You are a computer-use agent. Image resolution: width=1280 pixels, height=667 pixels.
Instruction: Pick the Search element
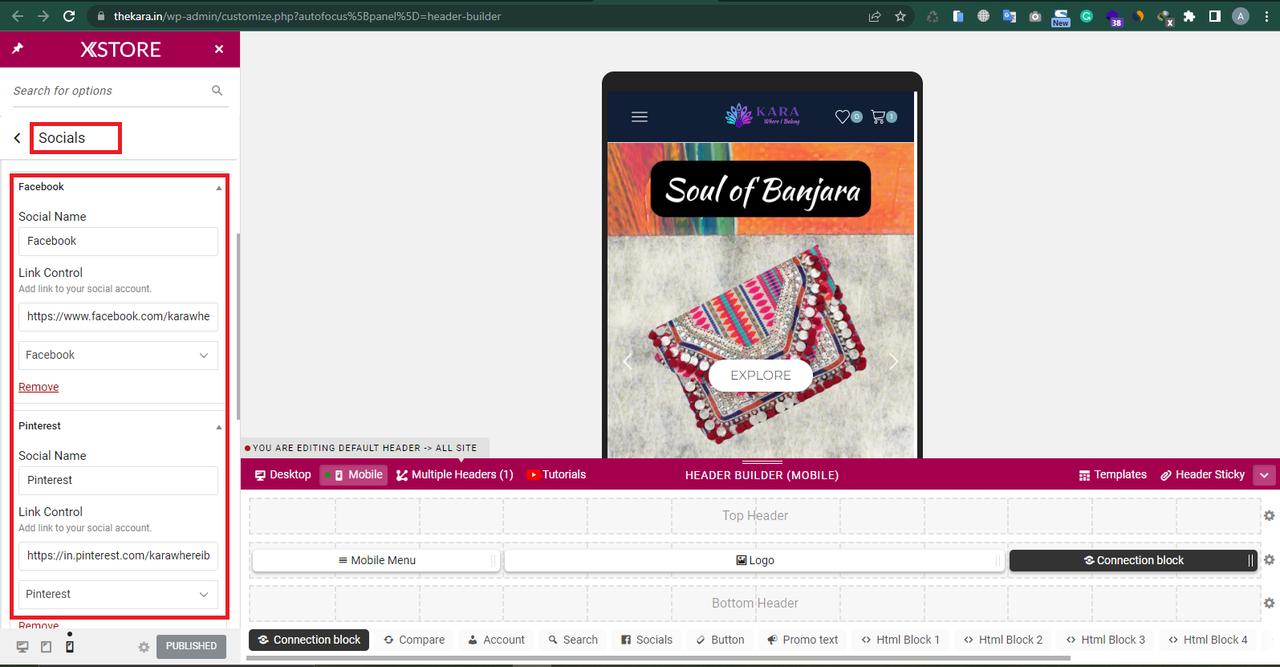point(573,640)
